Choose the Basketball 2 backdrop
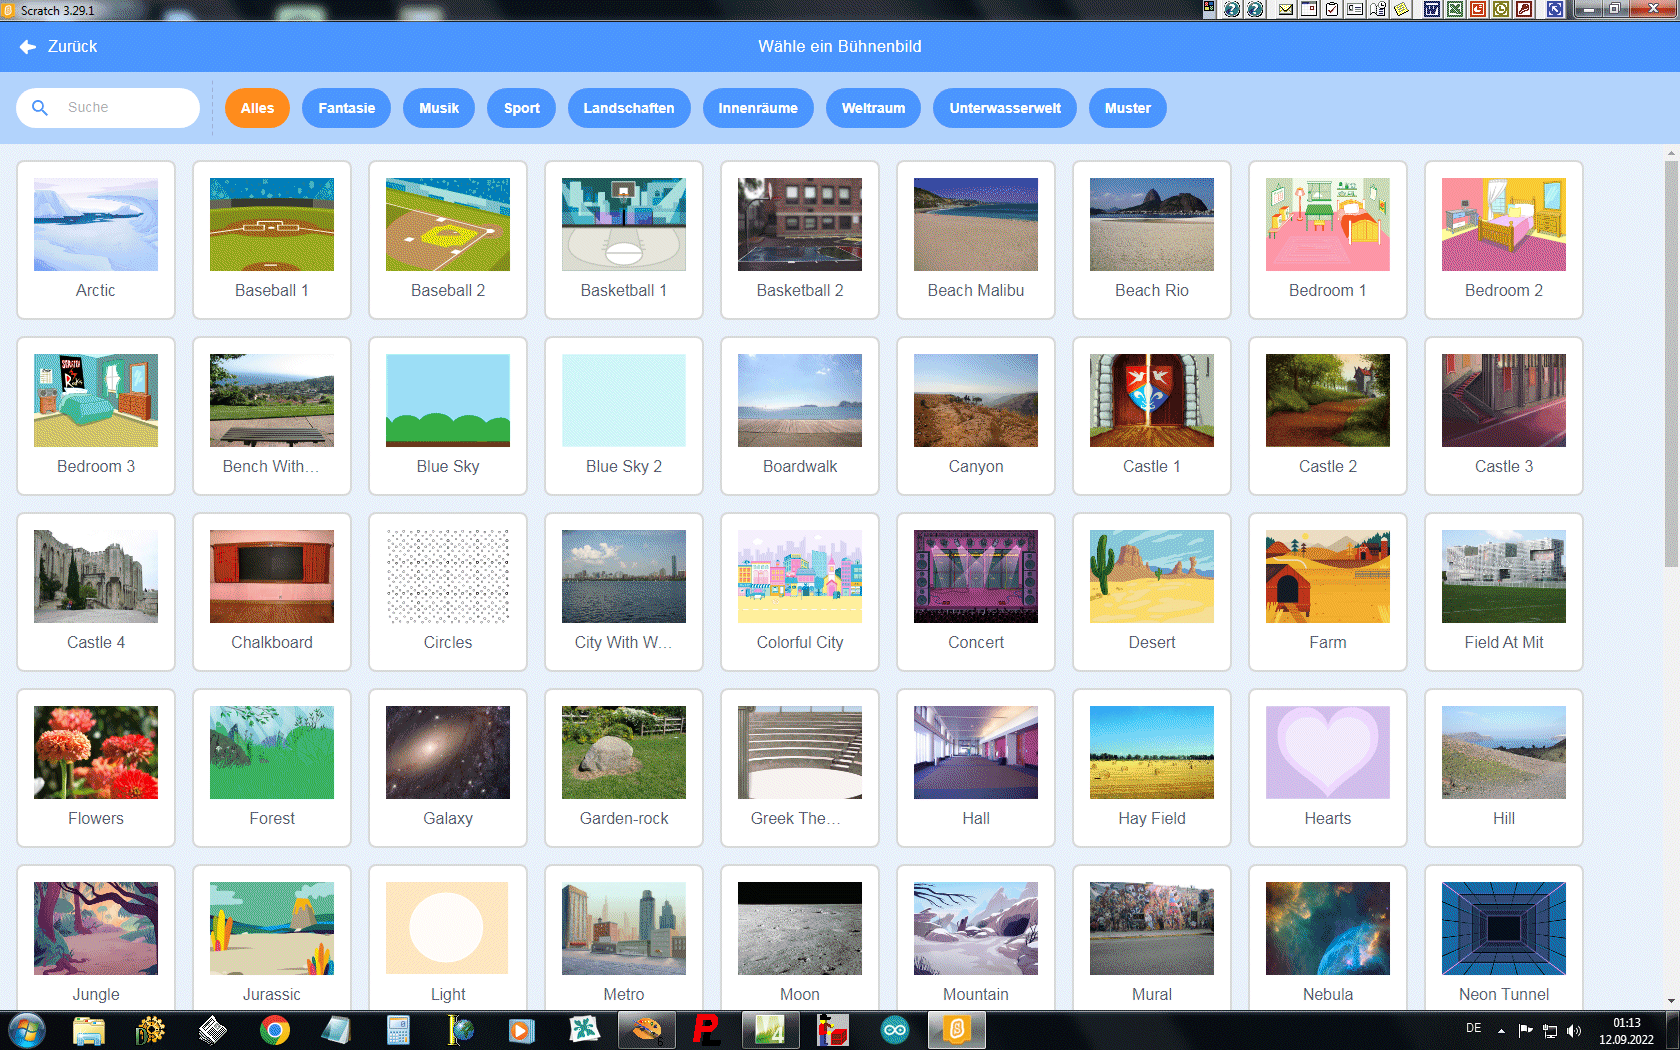This screenshot has width=1680, height=1050. point(800,240)
